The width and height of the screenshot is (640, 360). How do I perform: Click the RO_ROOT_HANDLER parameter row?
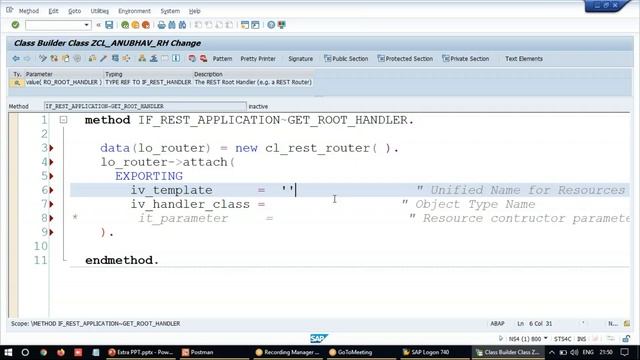click(162, 82)
